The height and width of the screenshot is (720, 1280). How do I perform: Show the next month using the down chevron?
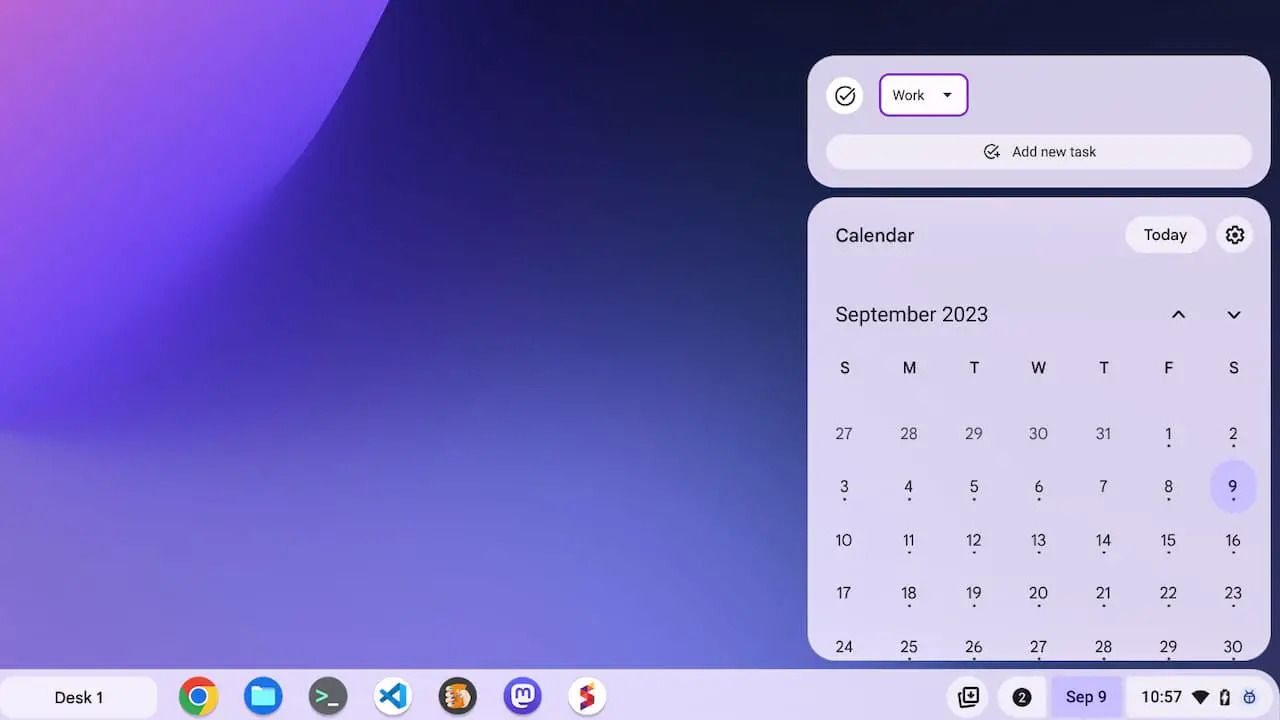tap(1233, 314)
